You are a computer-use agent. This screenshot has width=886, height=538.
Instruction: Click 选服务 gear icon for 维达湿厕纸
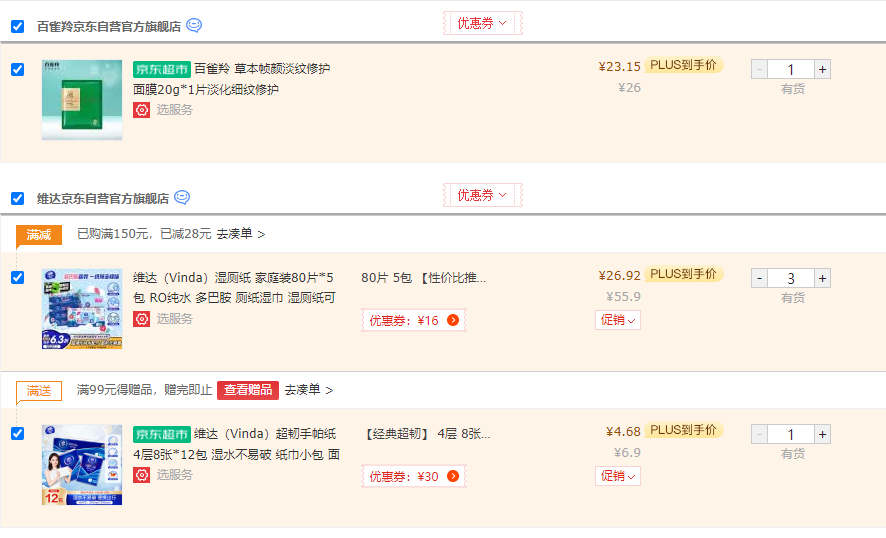point(141,319)
